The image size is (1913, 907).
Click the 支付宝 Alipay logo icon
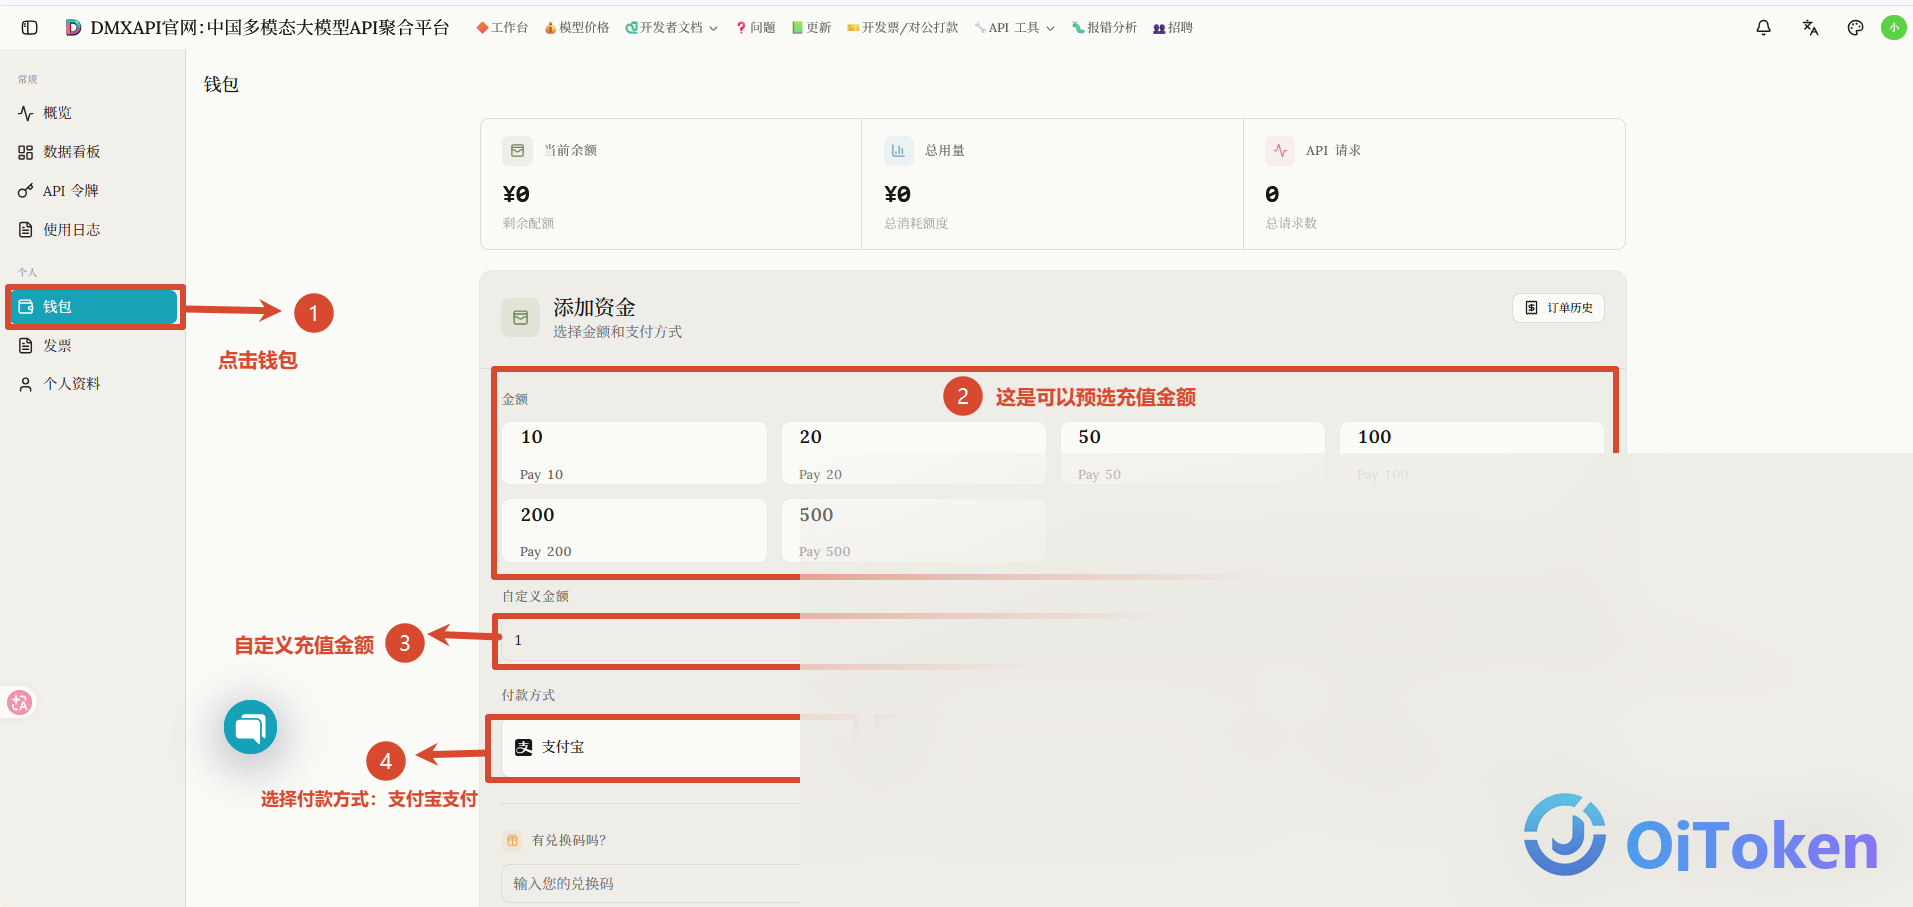tap(523, 747)
